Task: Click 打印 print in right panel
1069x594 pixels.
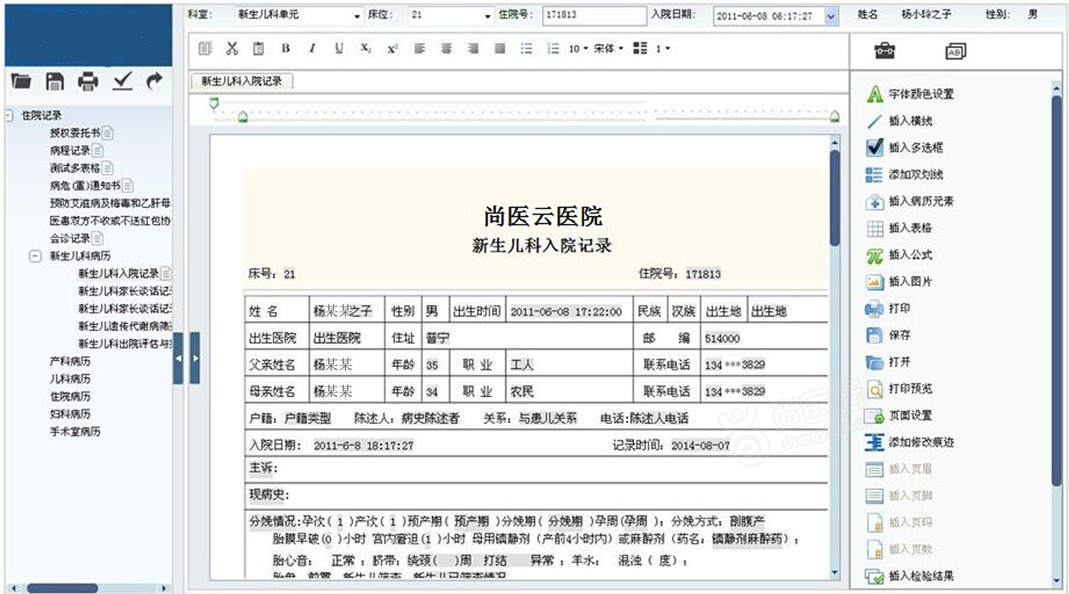Action: 888,308
